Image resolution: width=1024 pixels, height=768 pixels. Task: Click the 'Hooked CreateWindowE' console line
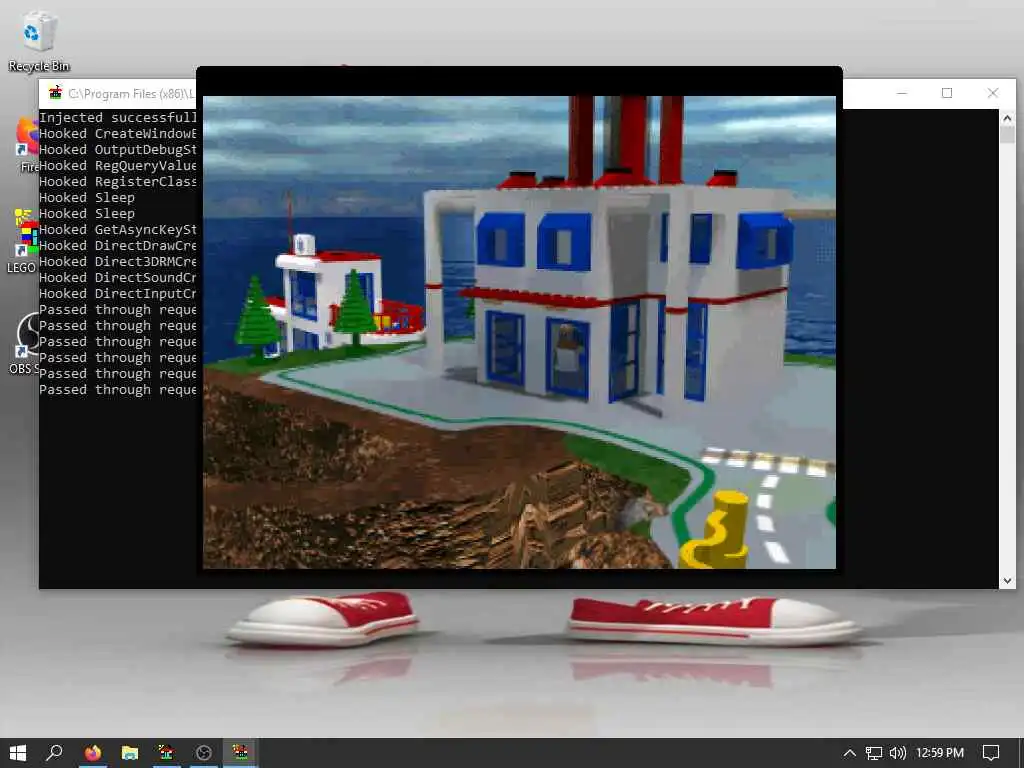pos(118,133)
